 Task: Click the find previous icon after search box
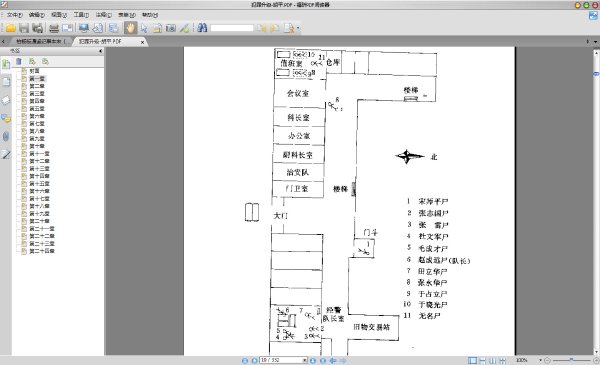tap(262, 28)
